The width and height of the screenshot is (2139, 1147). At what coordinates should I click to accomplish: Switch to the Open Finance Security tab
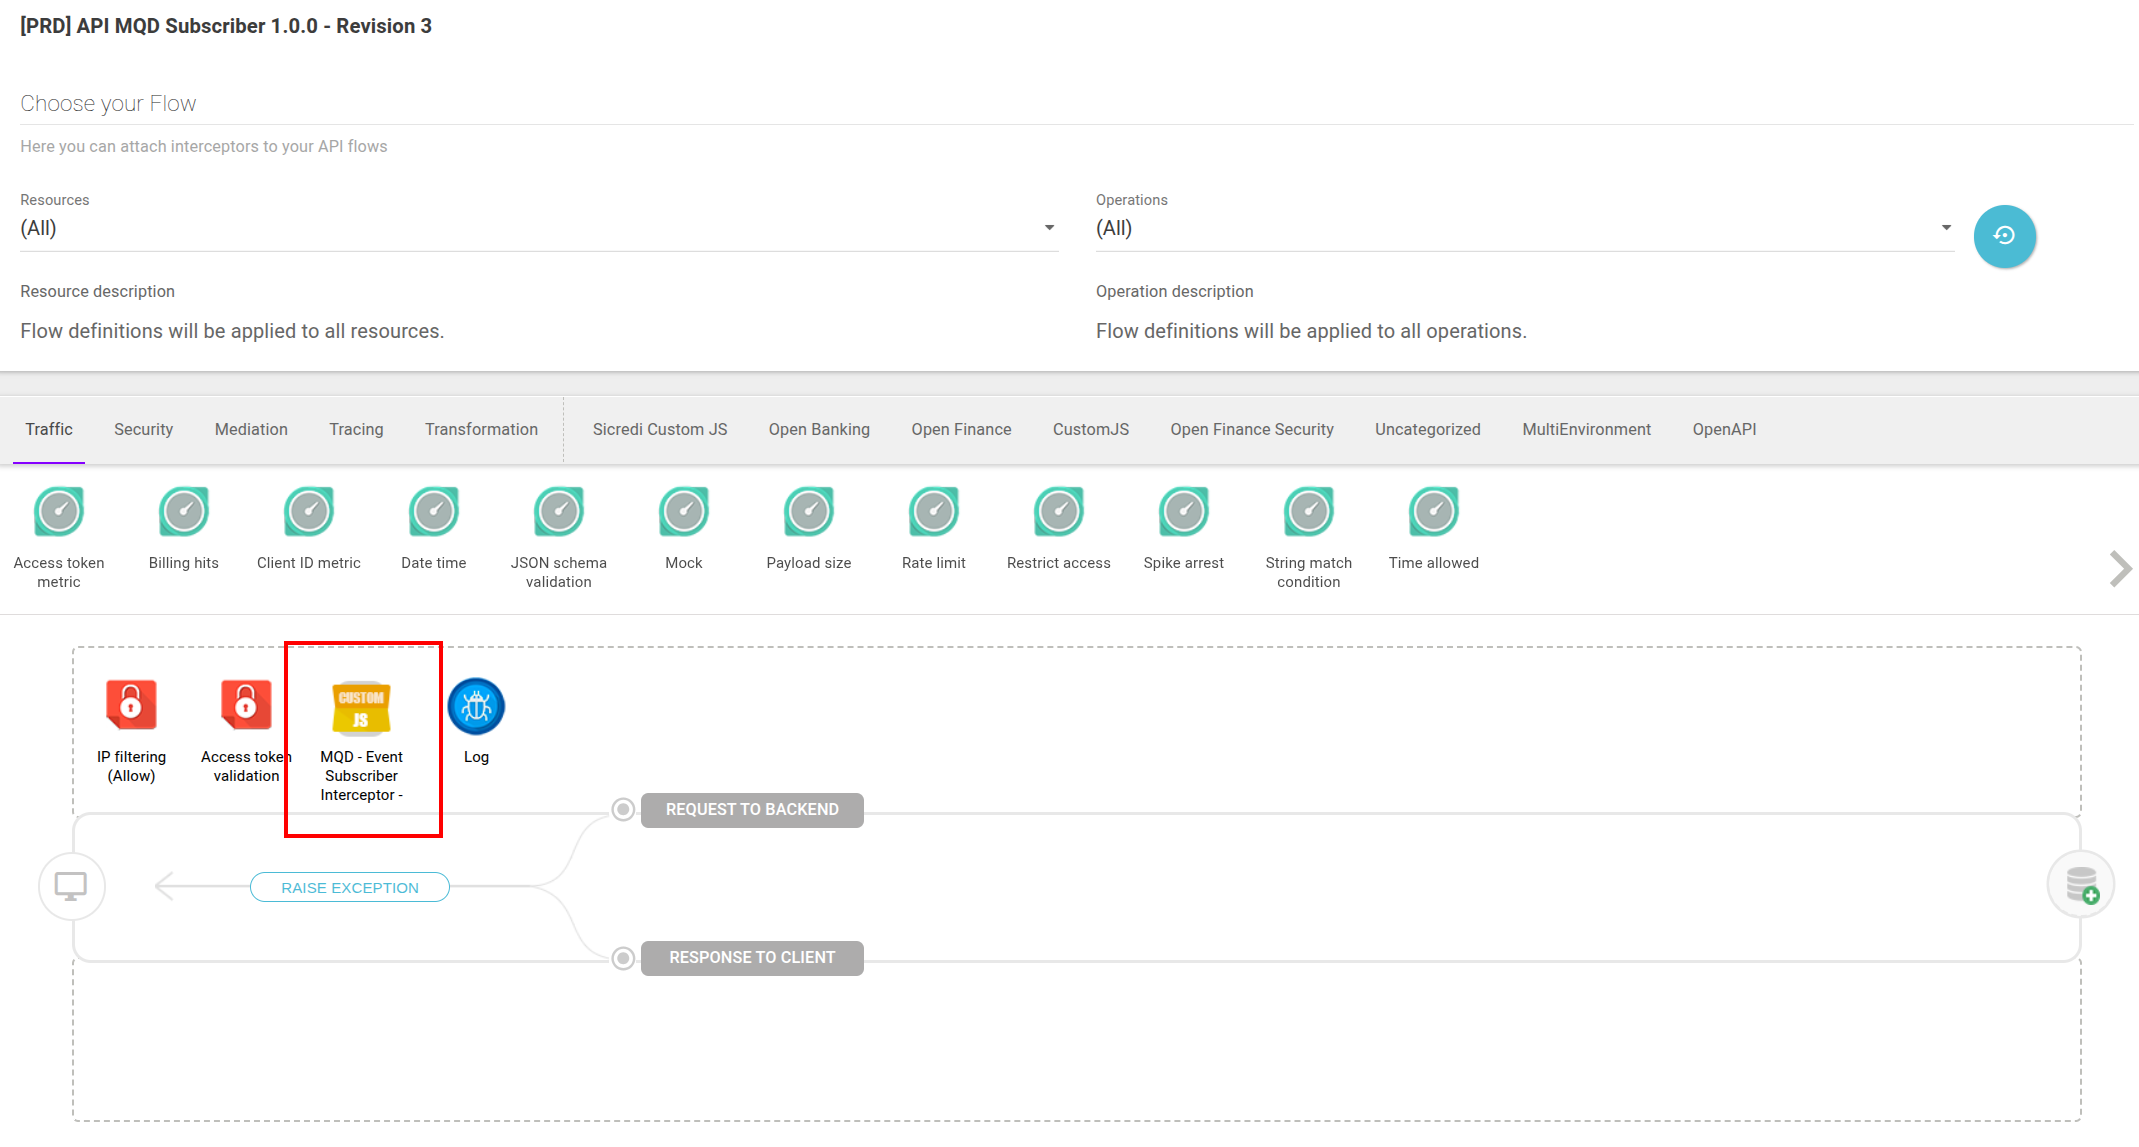(x=1251, y=429)
